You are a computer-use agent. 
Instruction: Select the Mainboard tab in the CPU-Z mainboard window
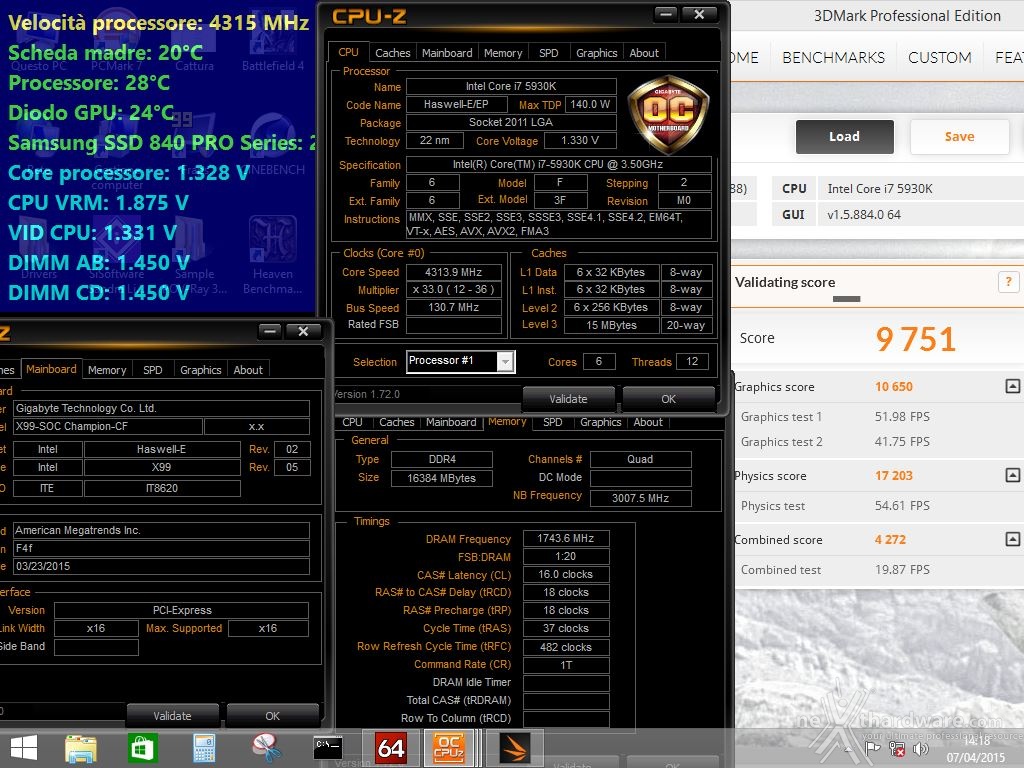pos(51,369)
